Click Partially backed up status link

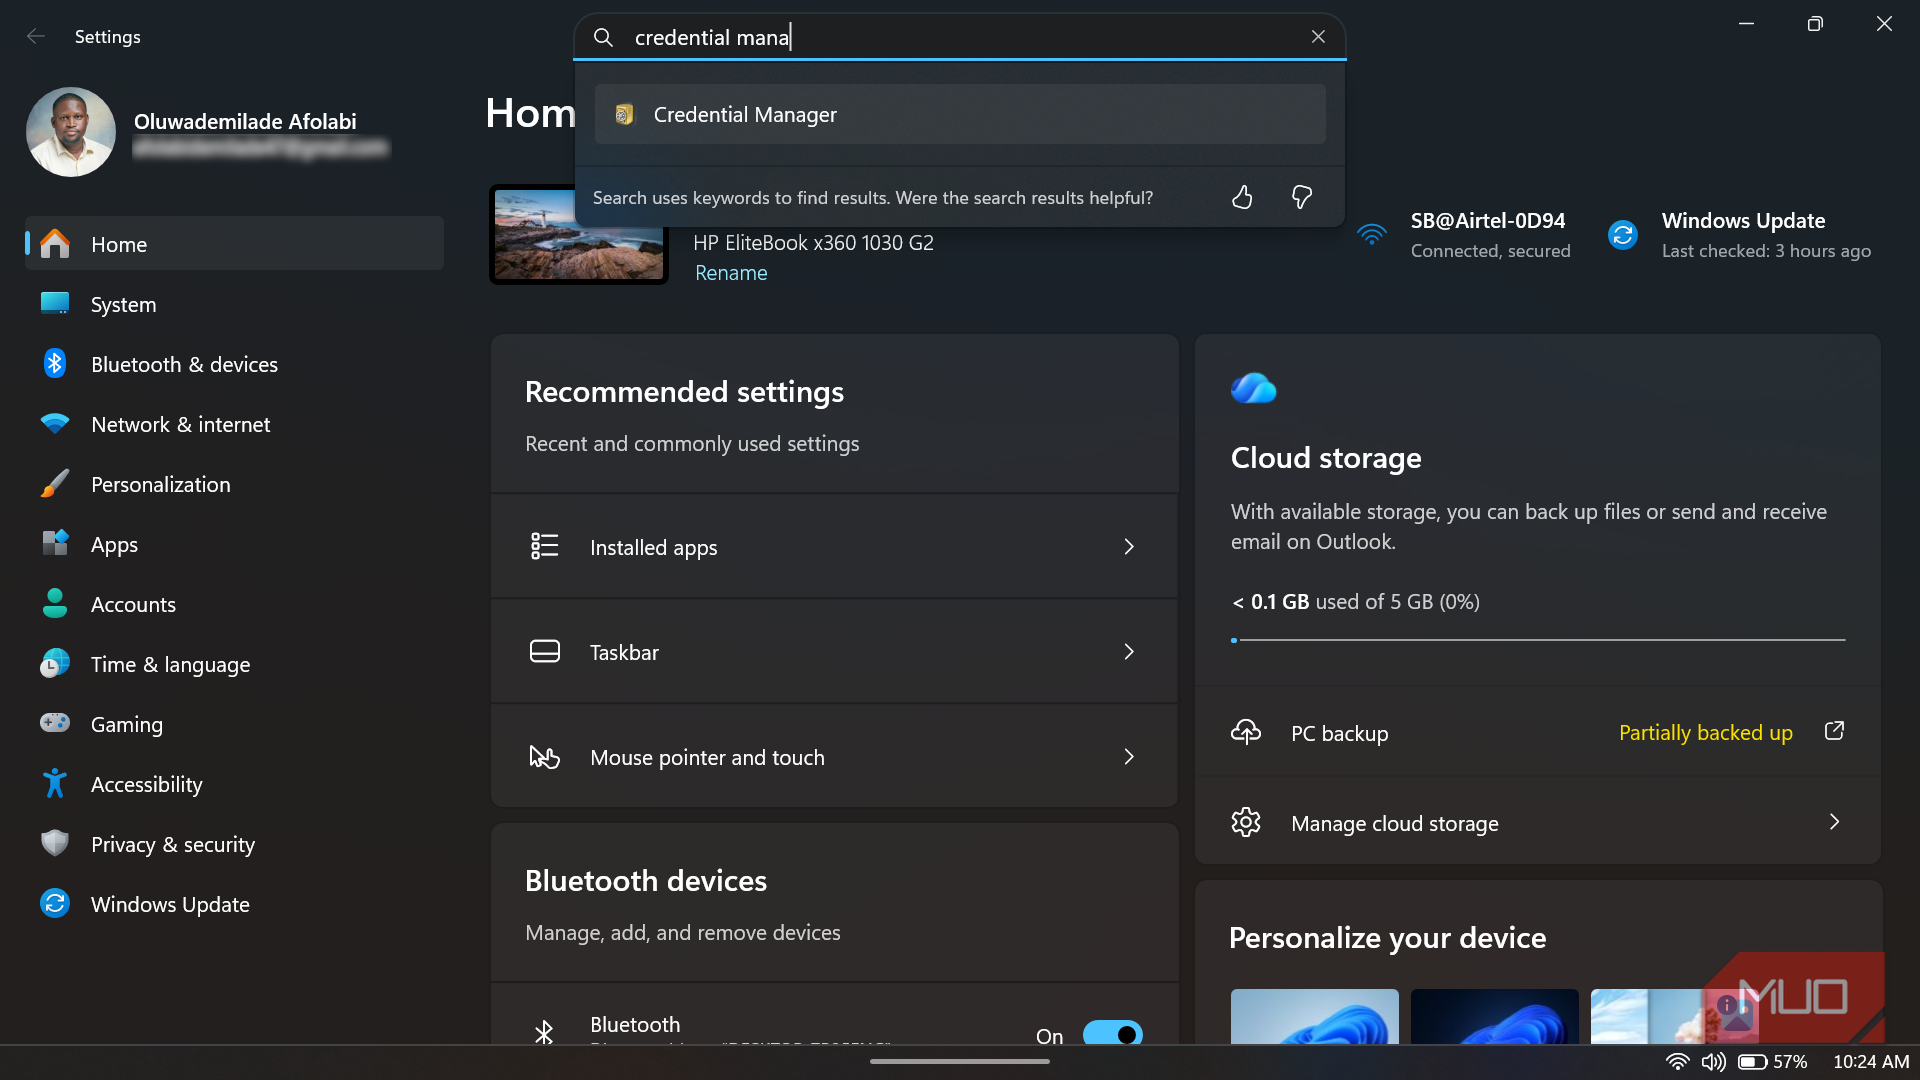(x=1705, y=733)
